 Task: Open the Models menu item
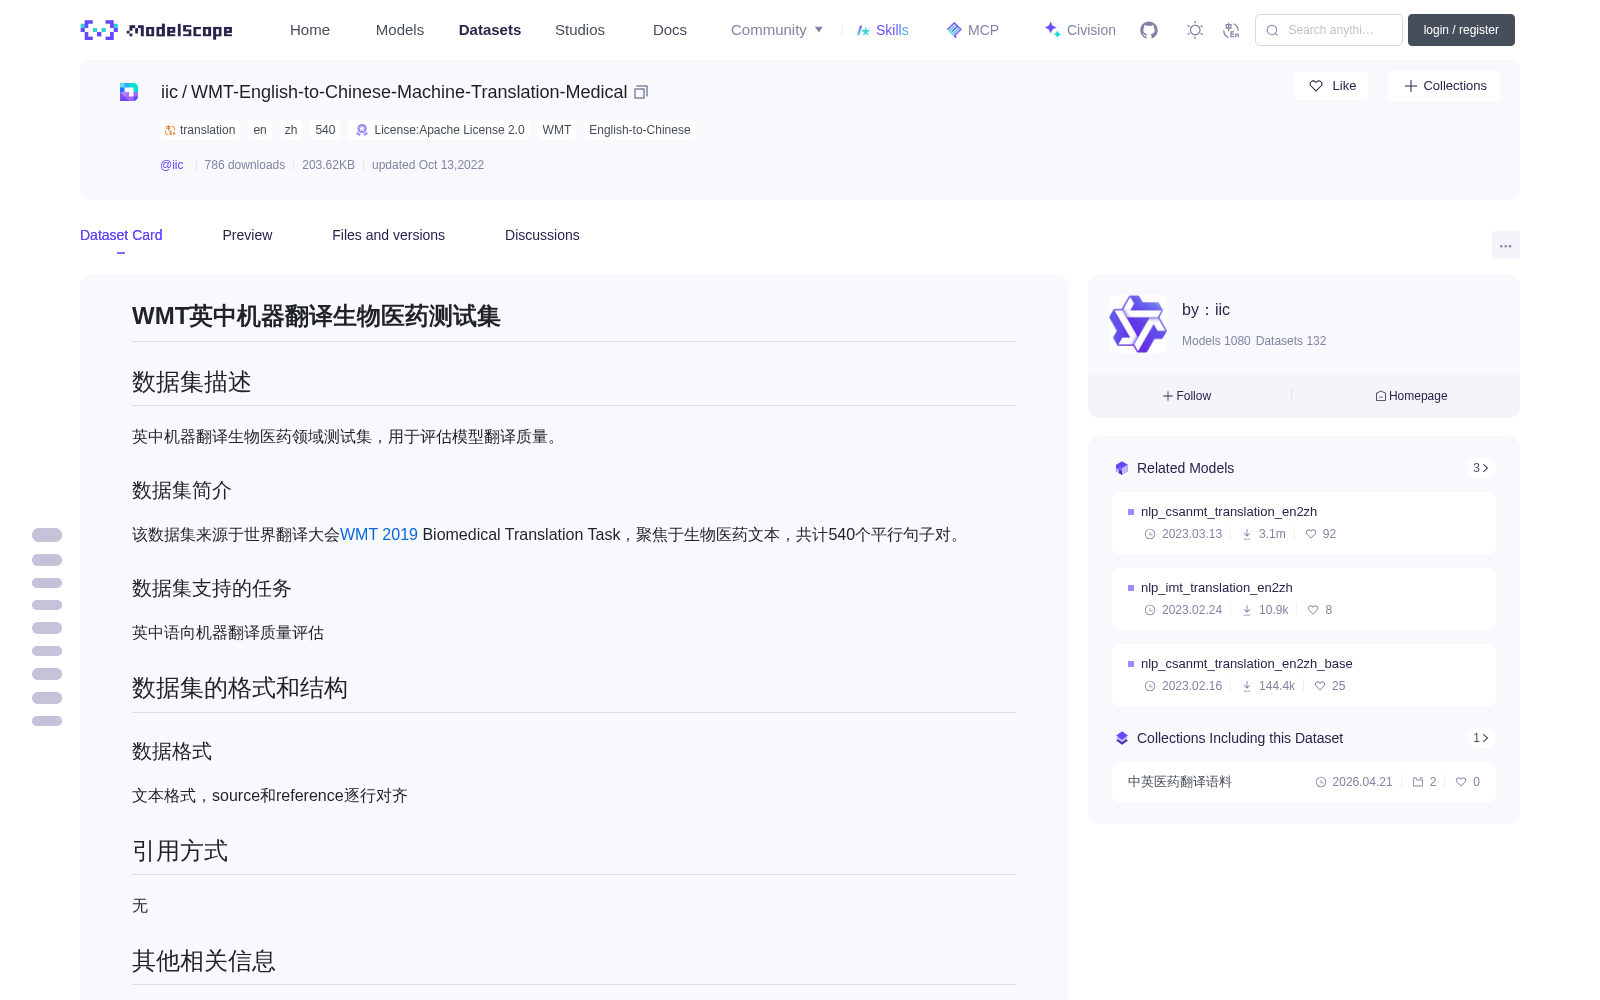click(x=400, y=30)
